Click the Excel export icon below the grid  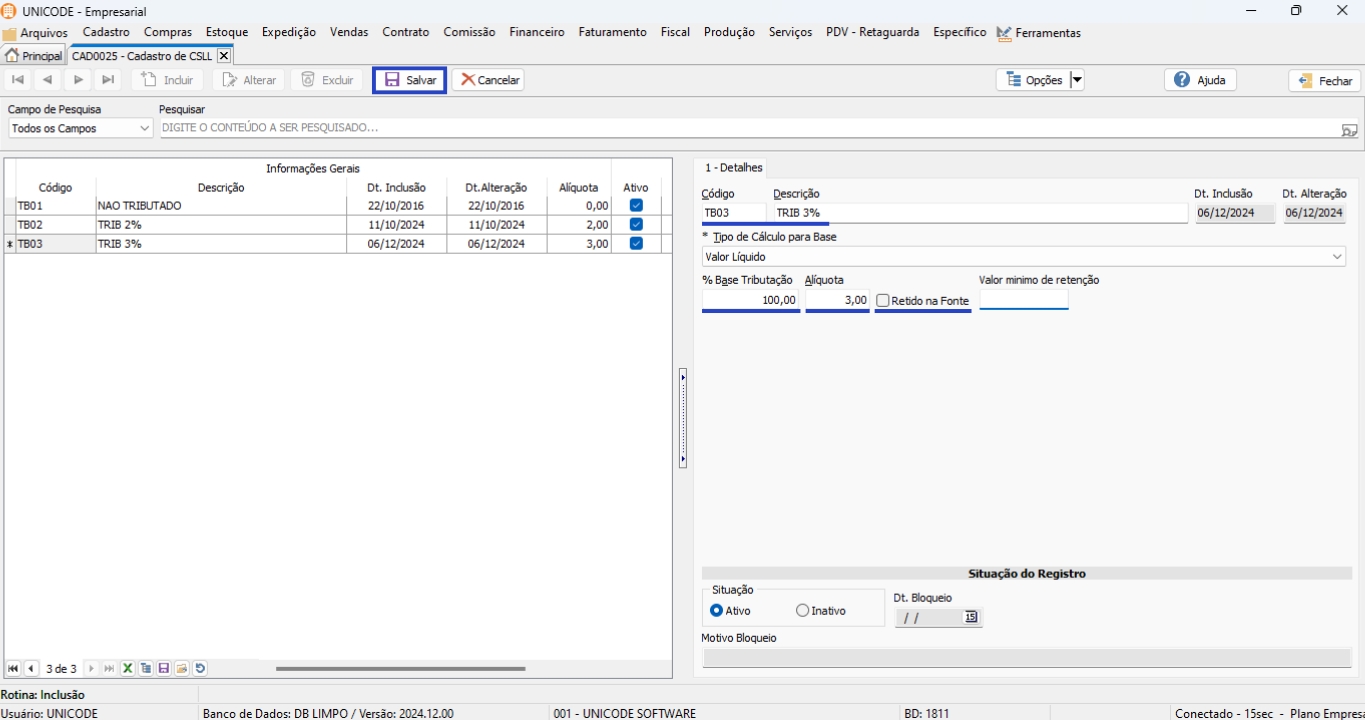128,669
